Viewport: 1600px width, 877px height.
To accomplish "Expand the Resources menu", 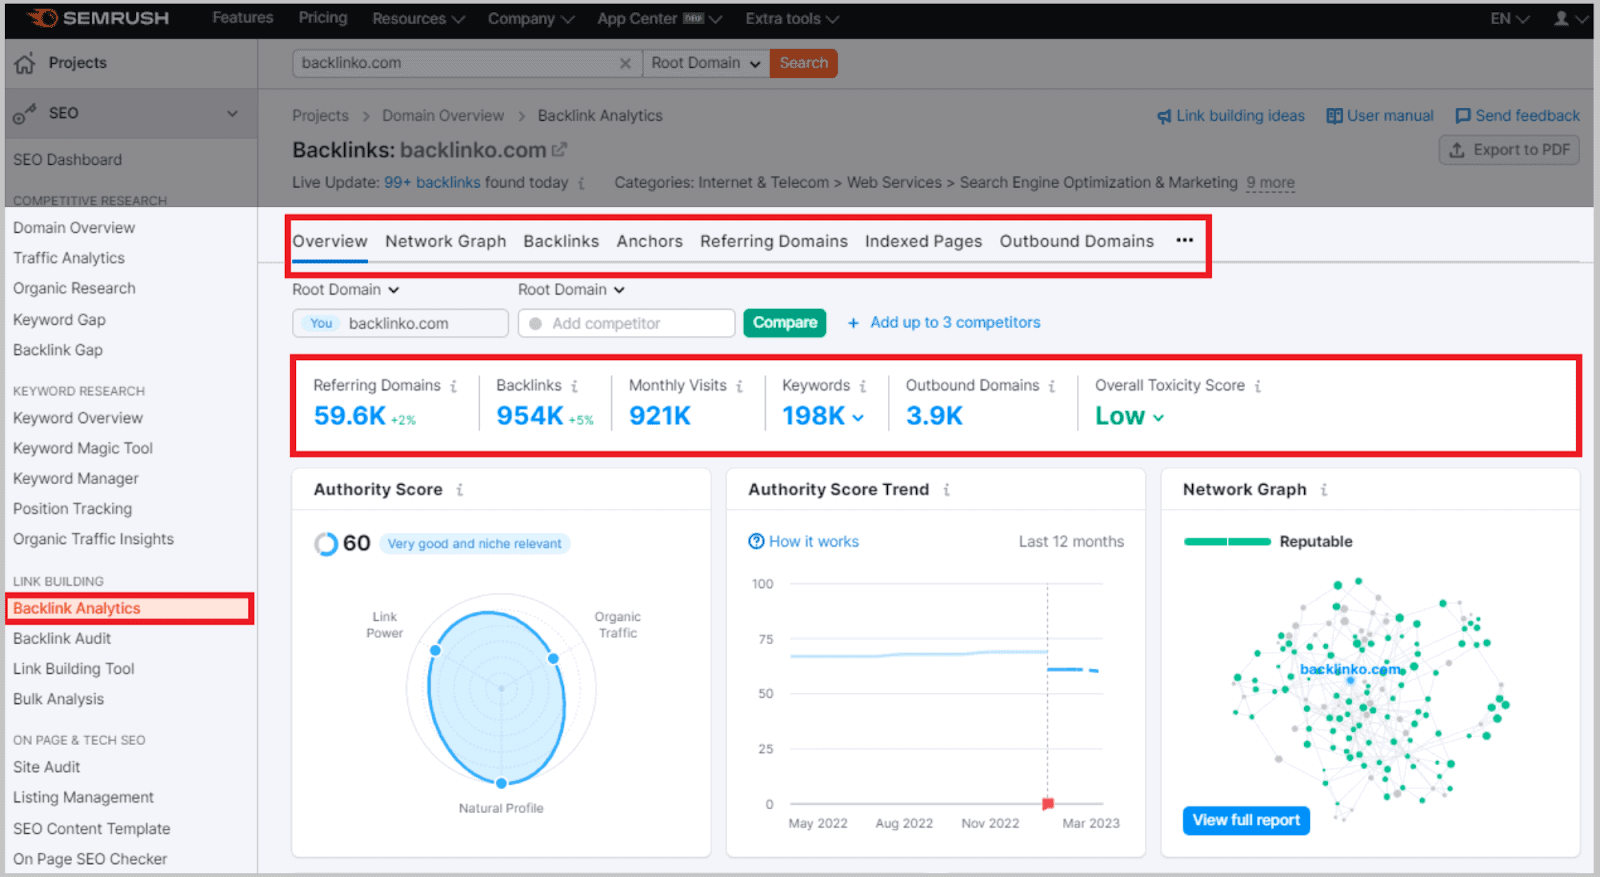I will tap(418, 18).
